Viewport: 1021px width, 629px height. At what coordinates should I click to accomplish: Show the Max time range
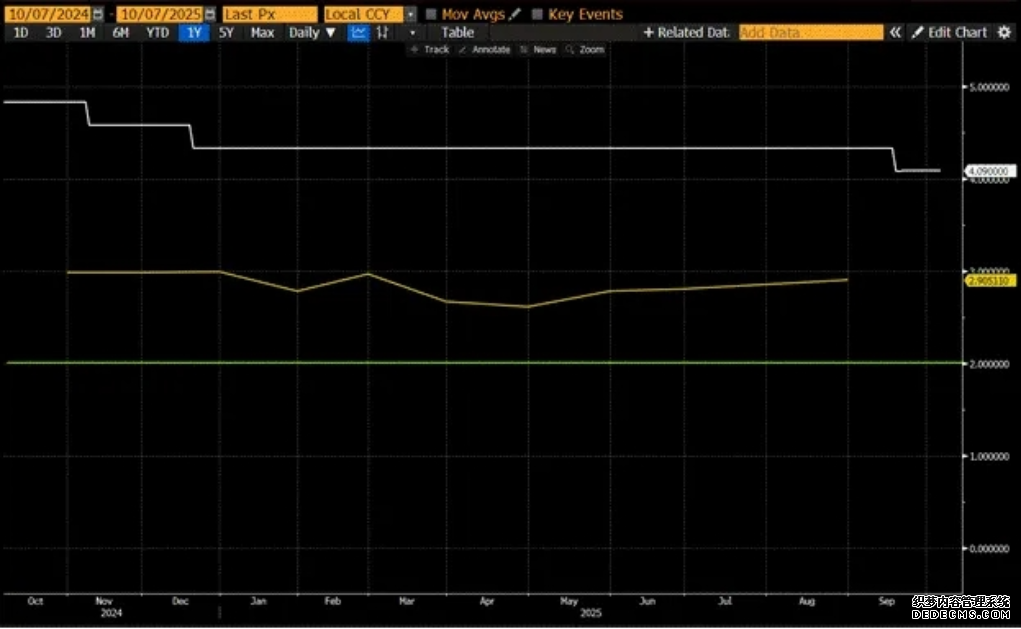262,33
